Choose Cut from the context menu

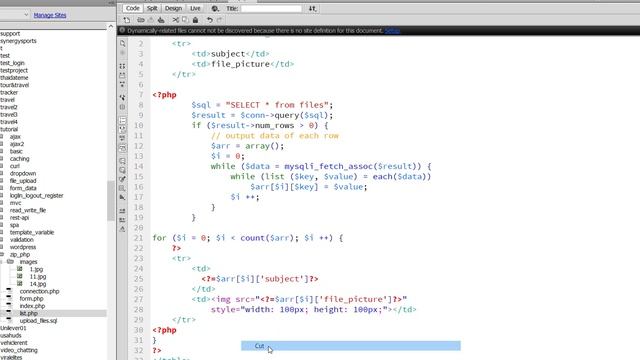351,346
